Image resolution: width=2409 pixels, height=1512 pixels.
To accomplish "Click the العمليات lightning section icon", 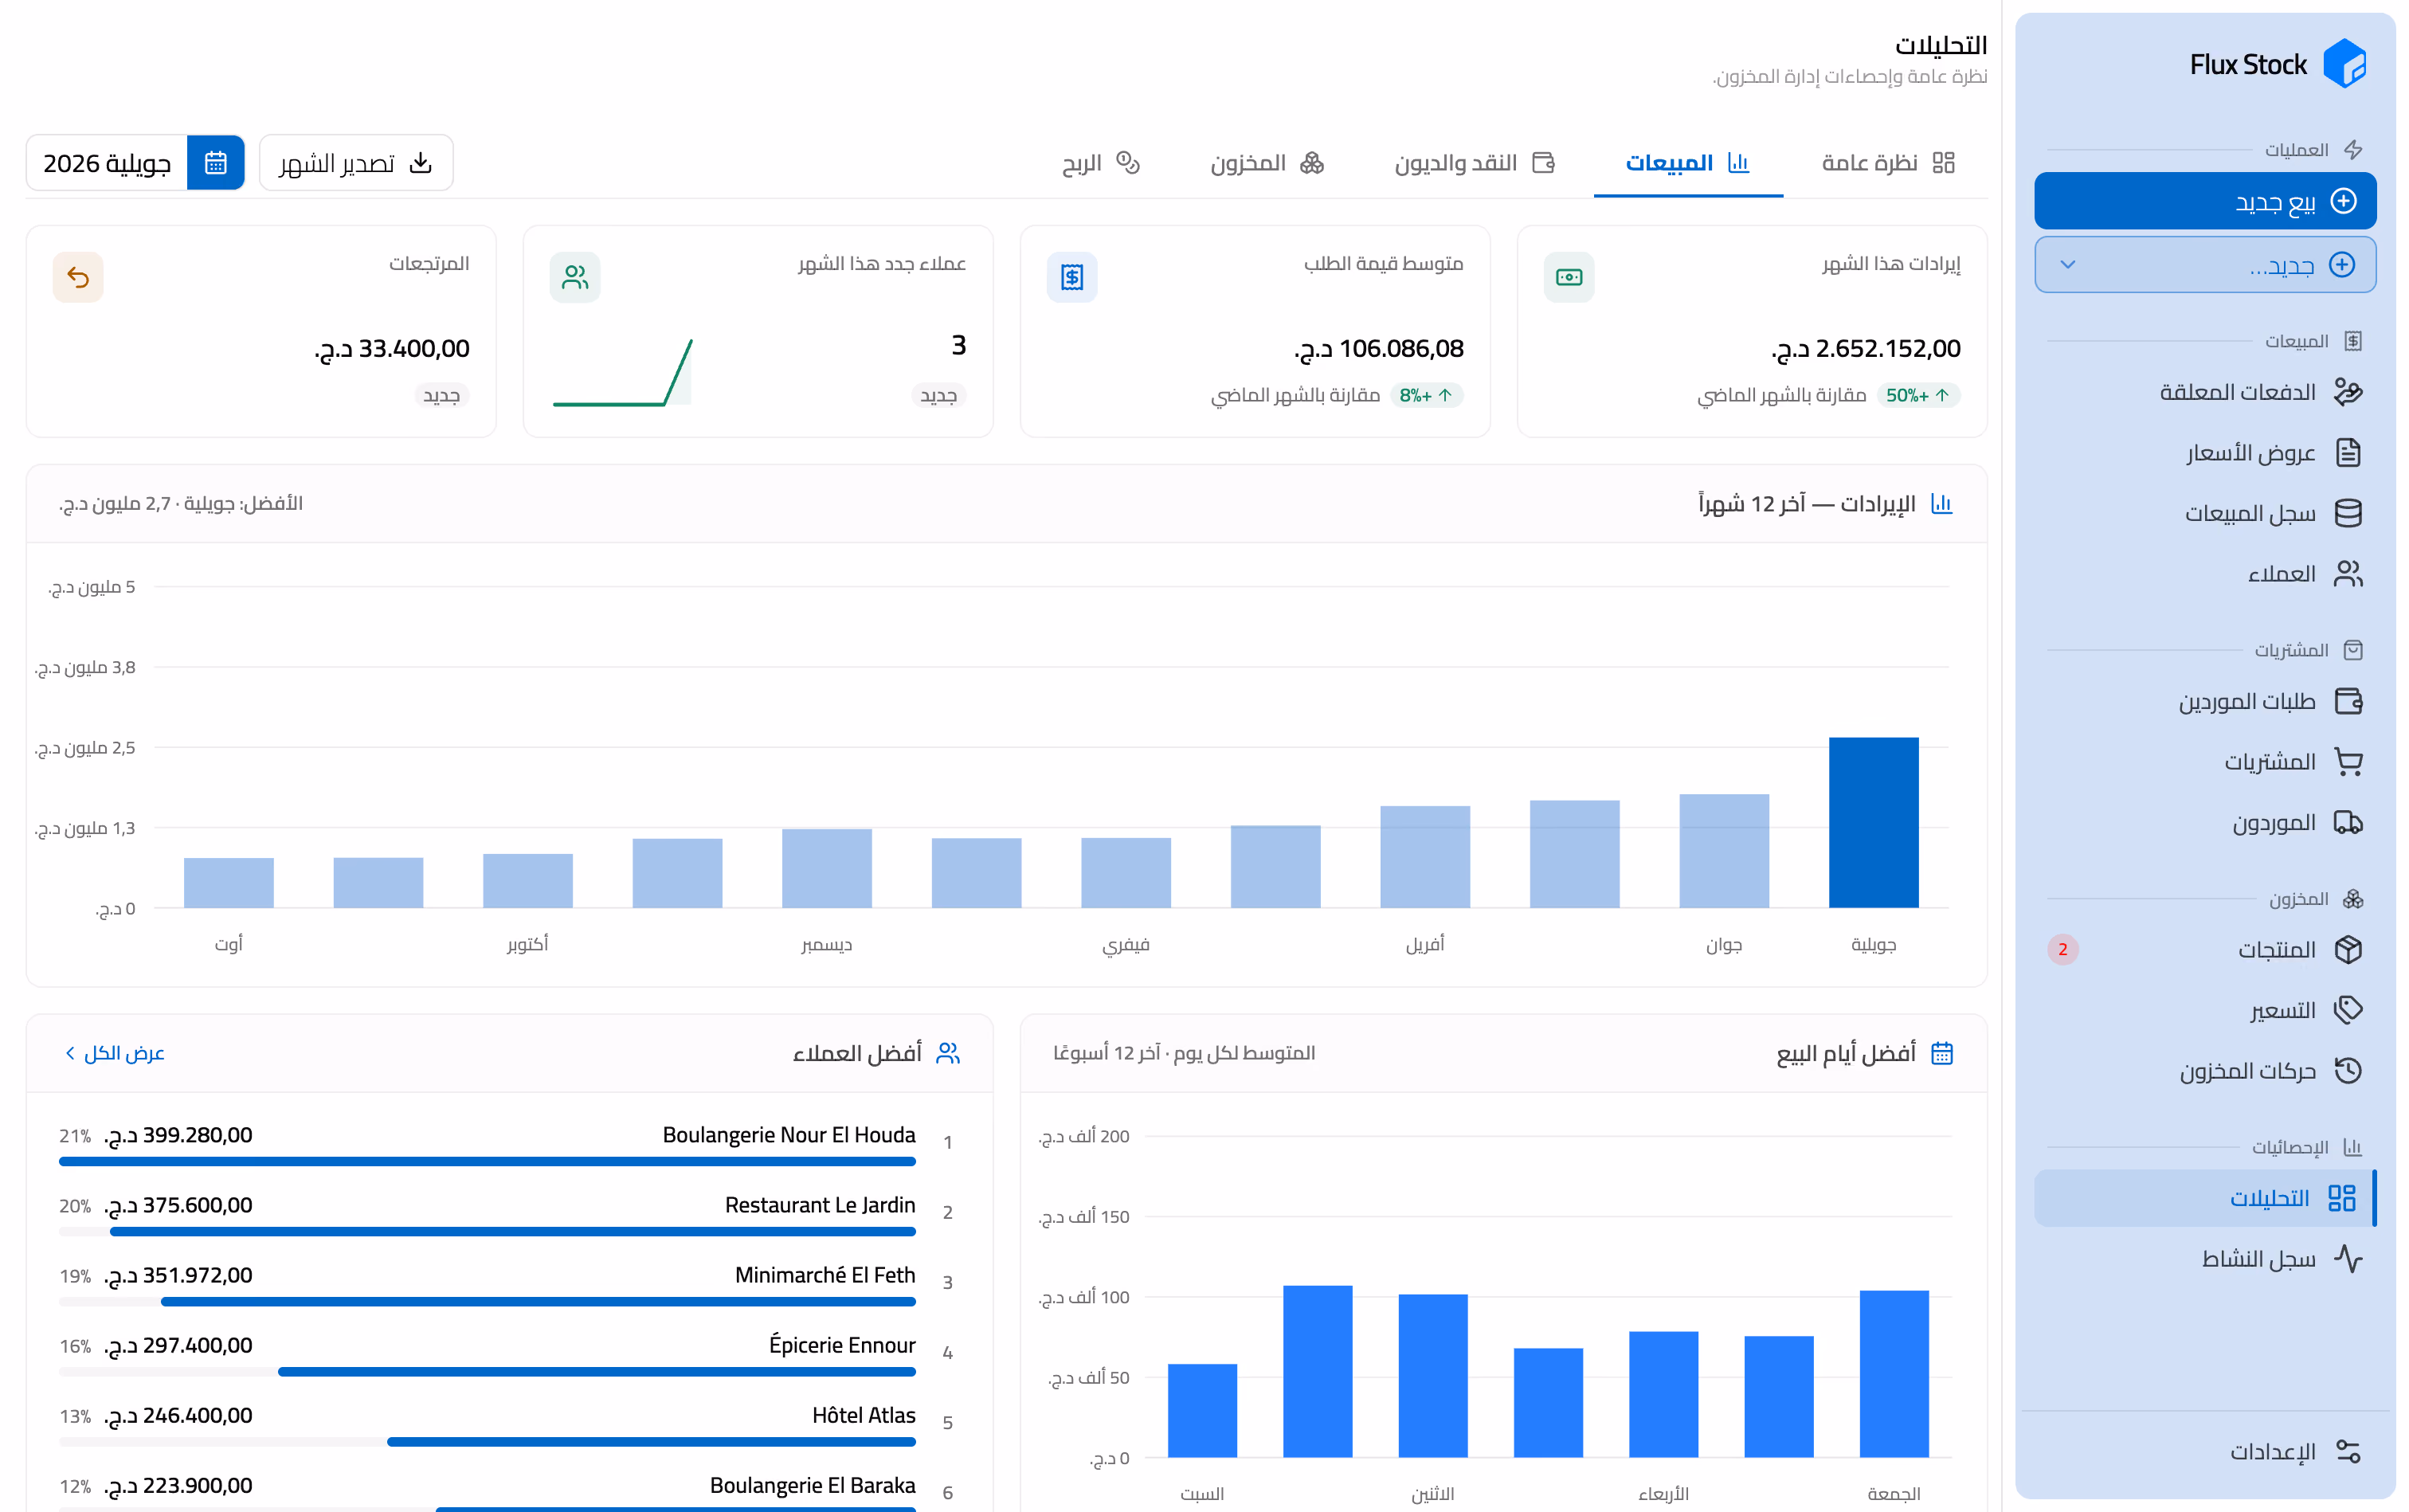I will tap(2352, 149).
